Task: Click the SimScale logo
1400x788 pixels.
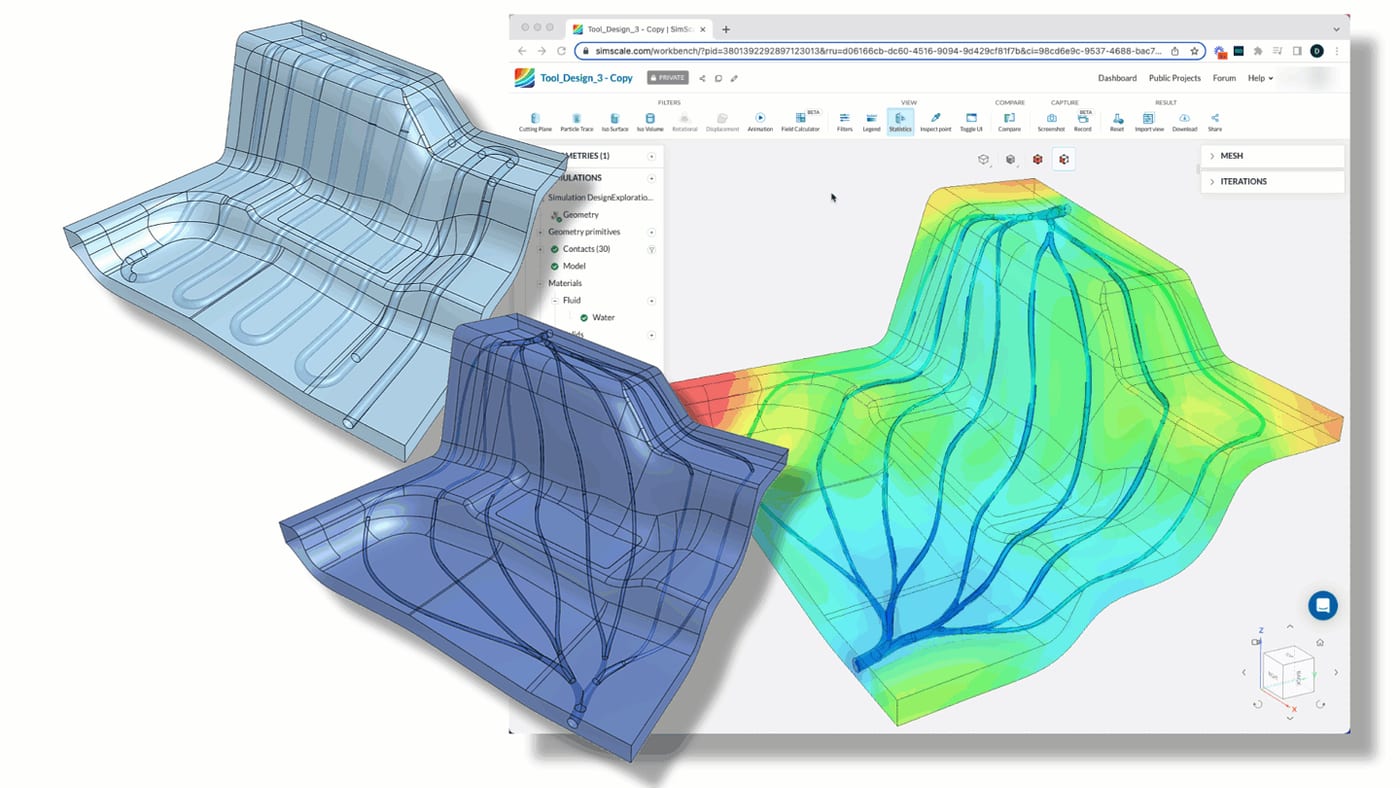Action: [524, 78]
